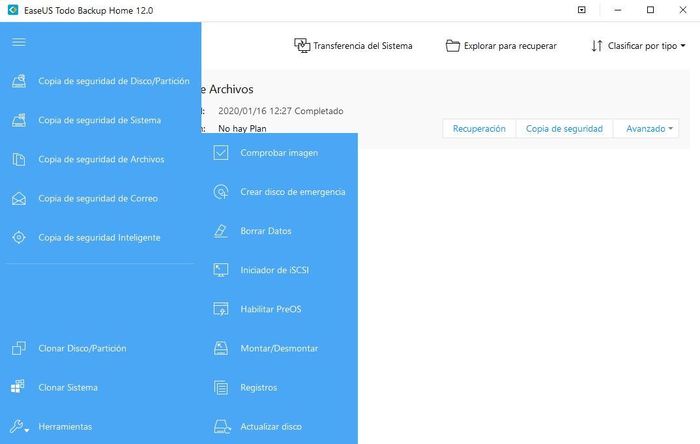Choose Habilitar PreOS
The height and width of the screenshot is (444, 700).
pyautogui.click(x=271, y=309)
